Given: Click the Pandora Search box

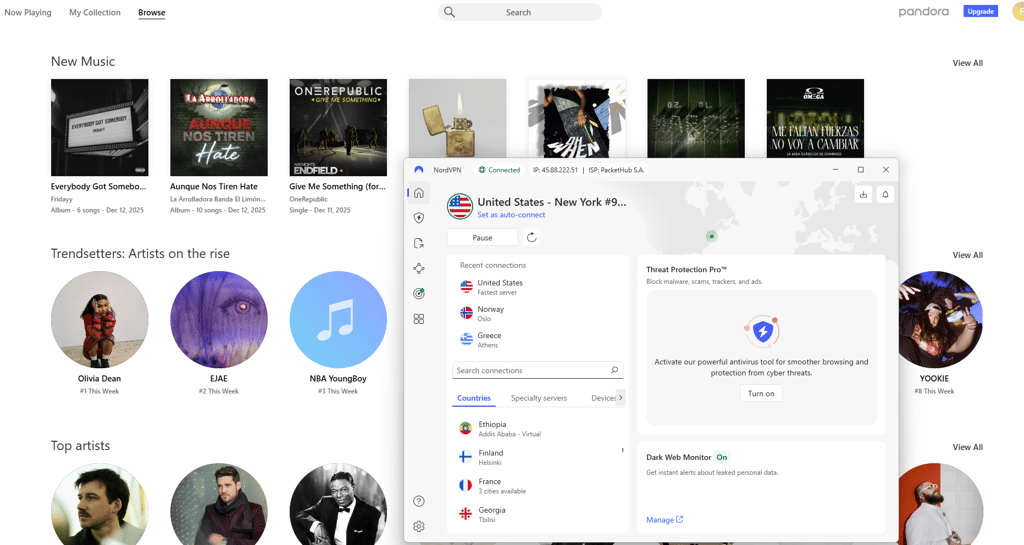Looking at the screenshot, I should (x=519, y=12).
